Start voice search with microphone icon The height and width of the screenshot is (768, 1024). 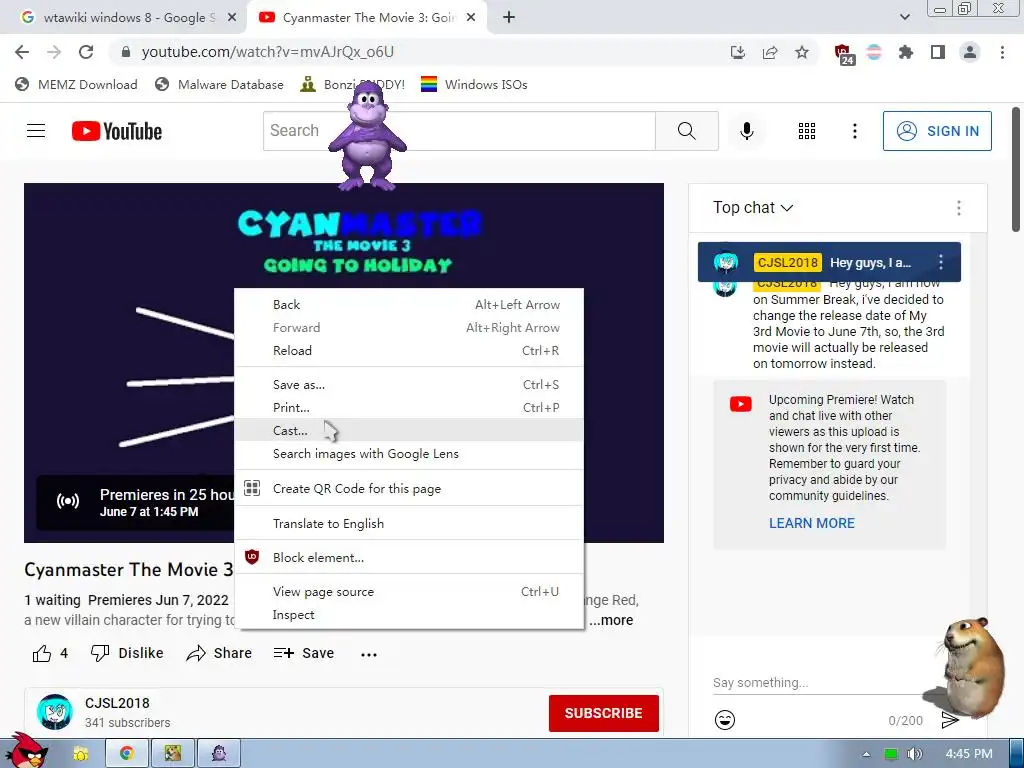[x=746, y=131]
